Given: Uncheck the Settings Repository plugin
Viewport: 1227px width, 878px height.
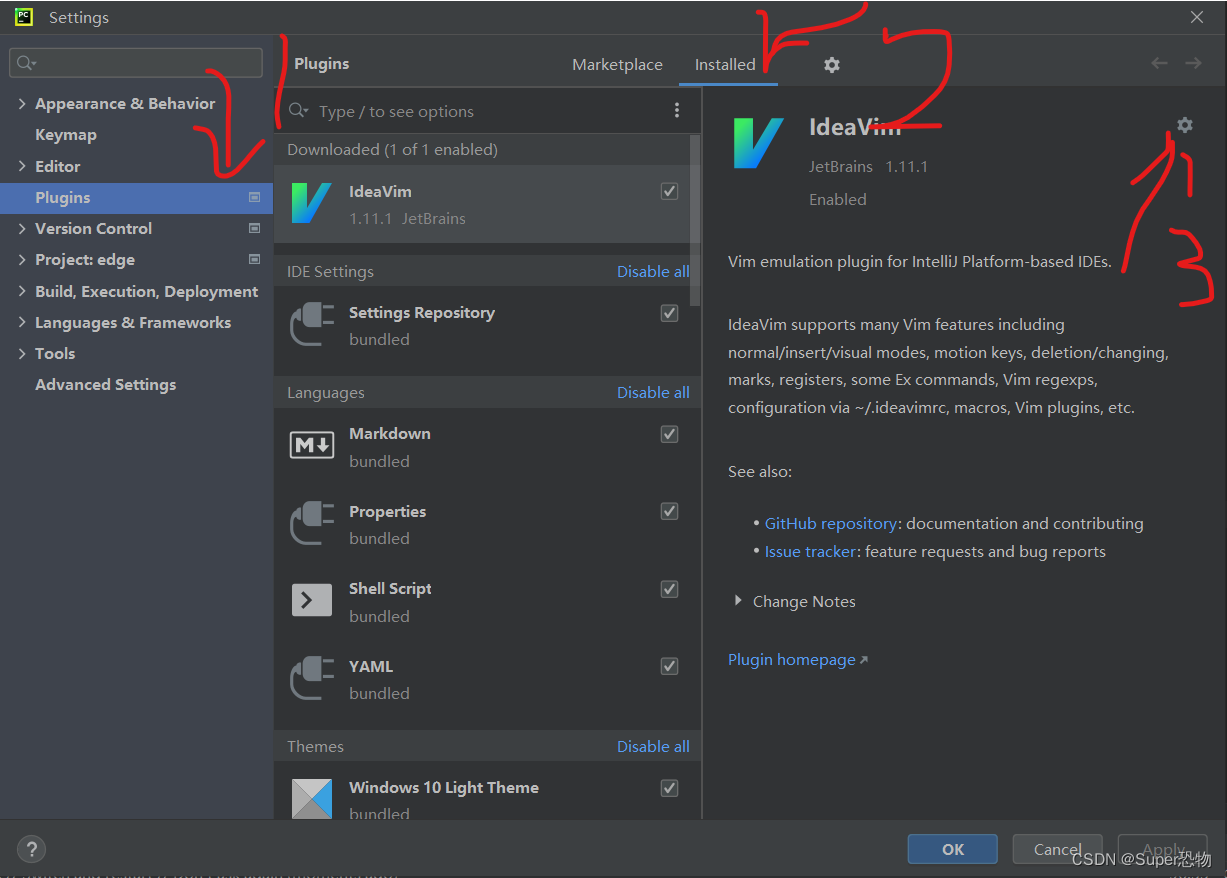Looking at the screenshot, I should pyautogui.click(x=669, y=313).
